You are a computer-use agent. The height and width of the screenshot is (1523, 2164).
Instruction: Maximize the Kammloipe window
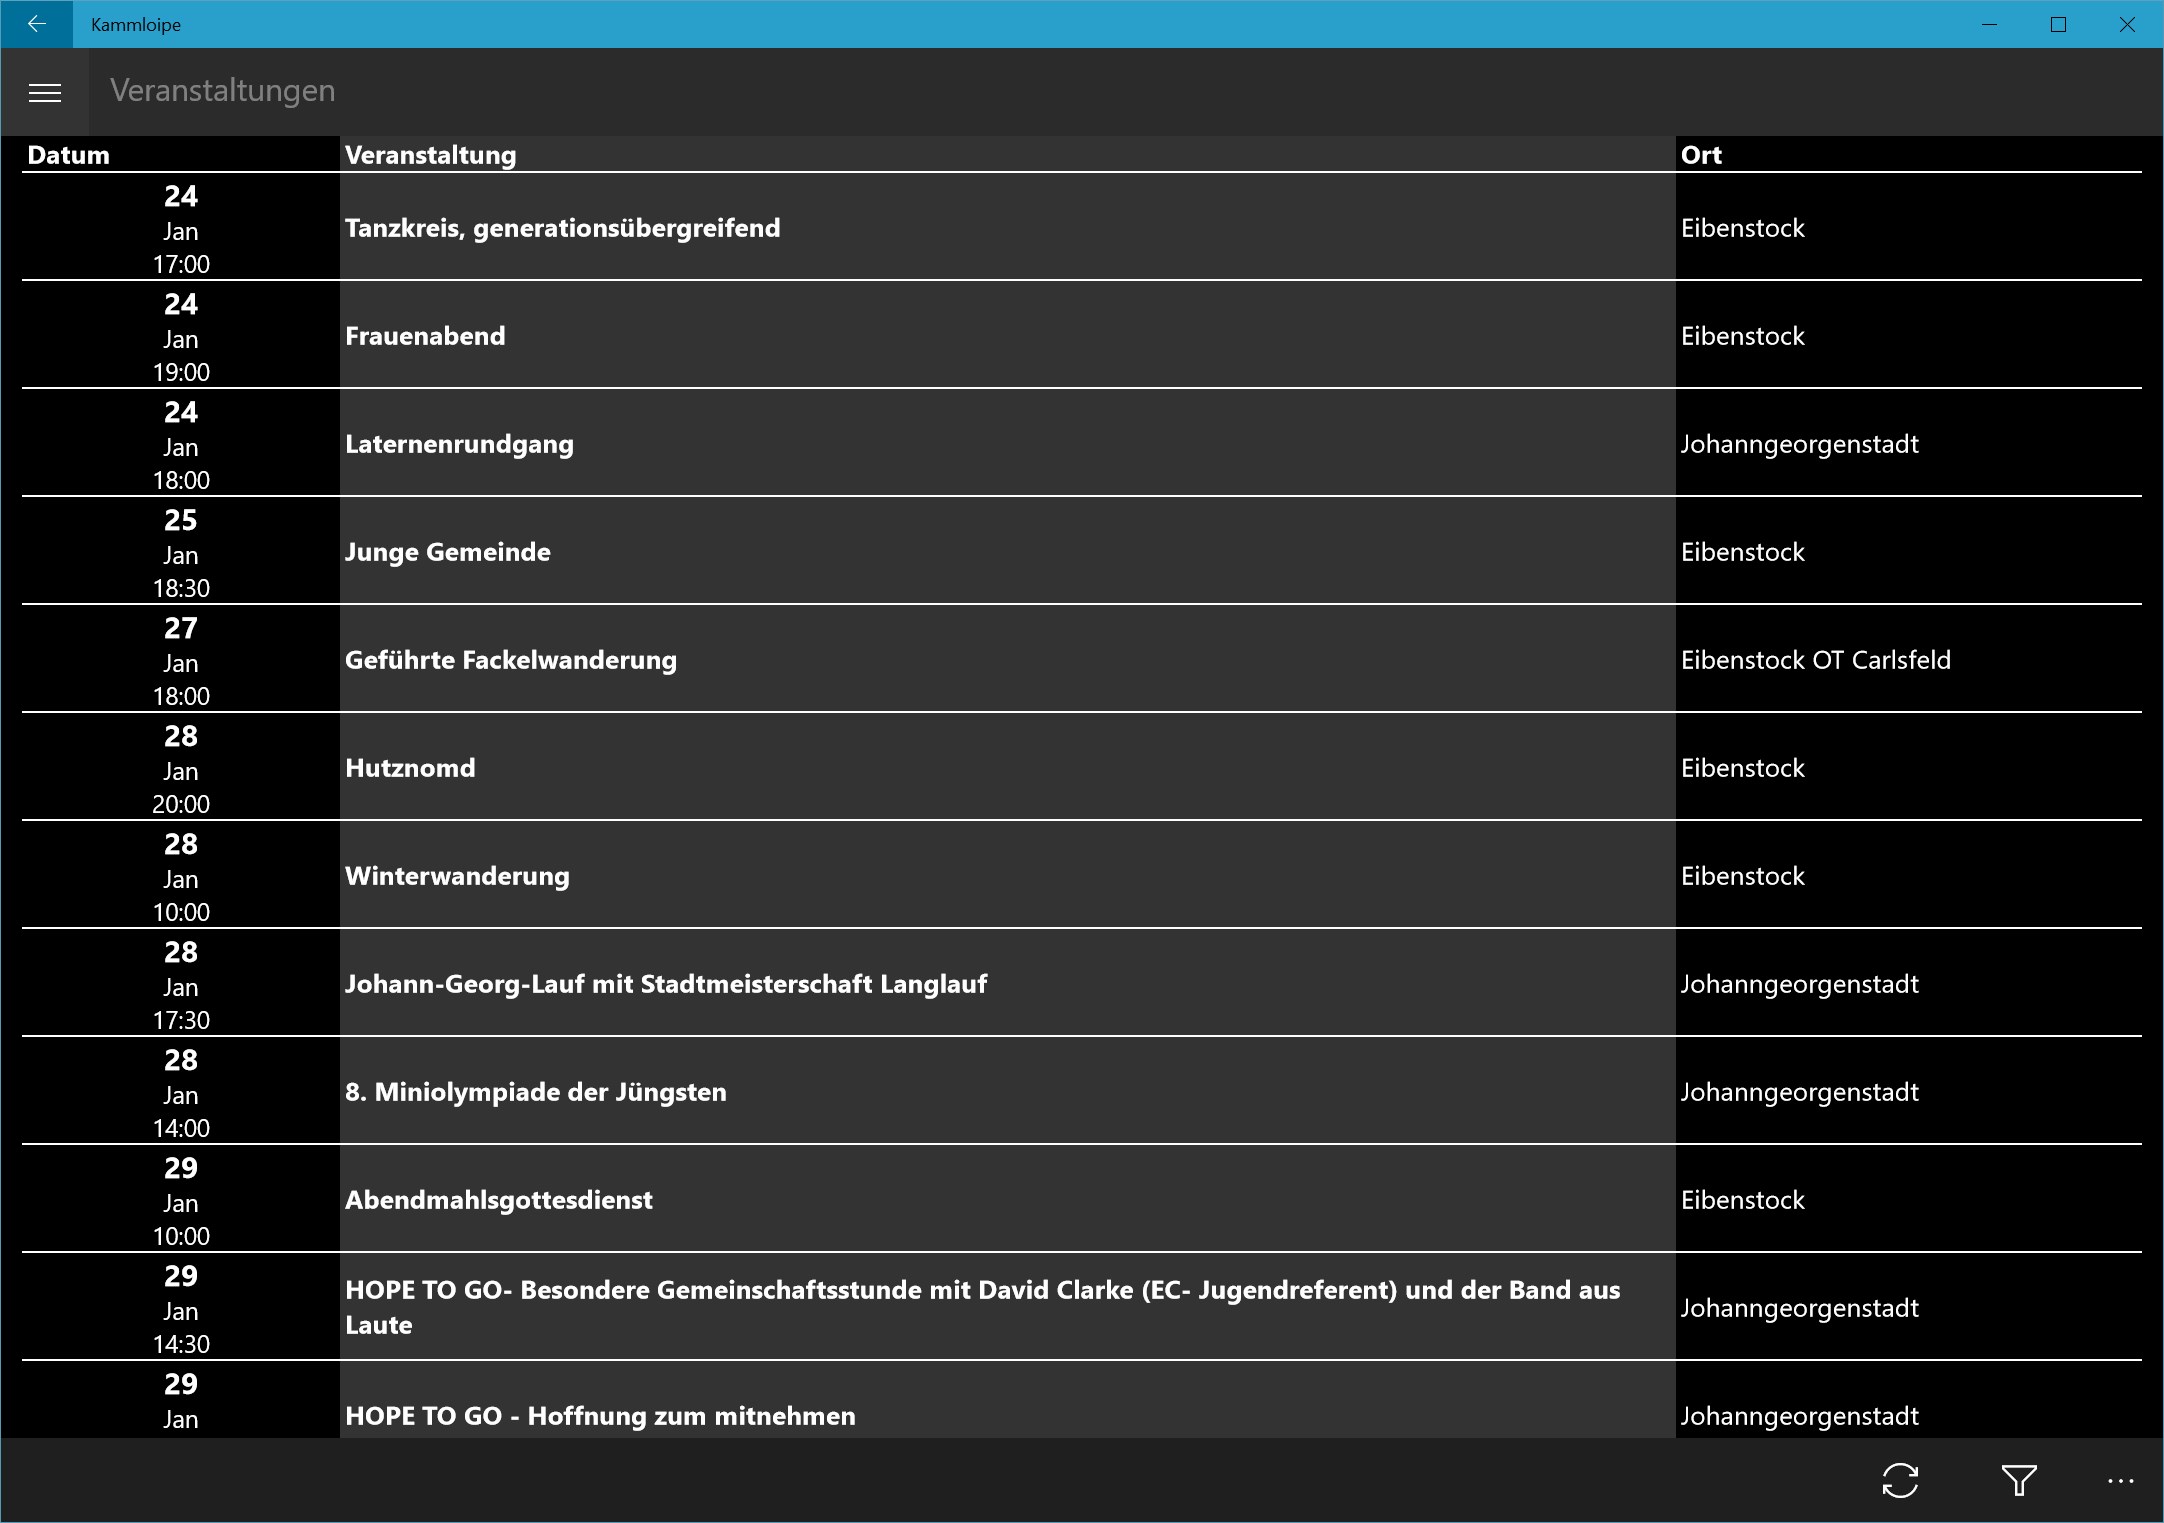(x=2058, y=24)
